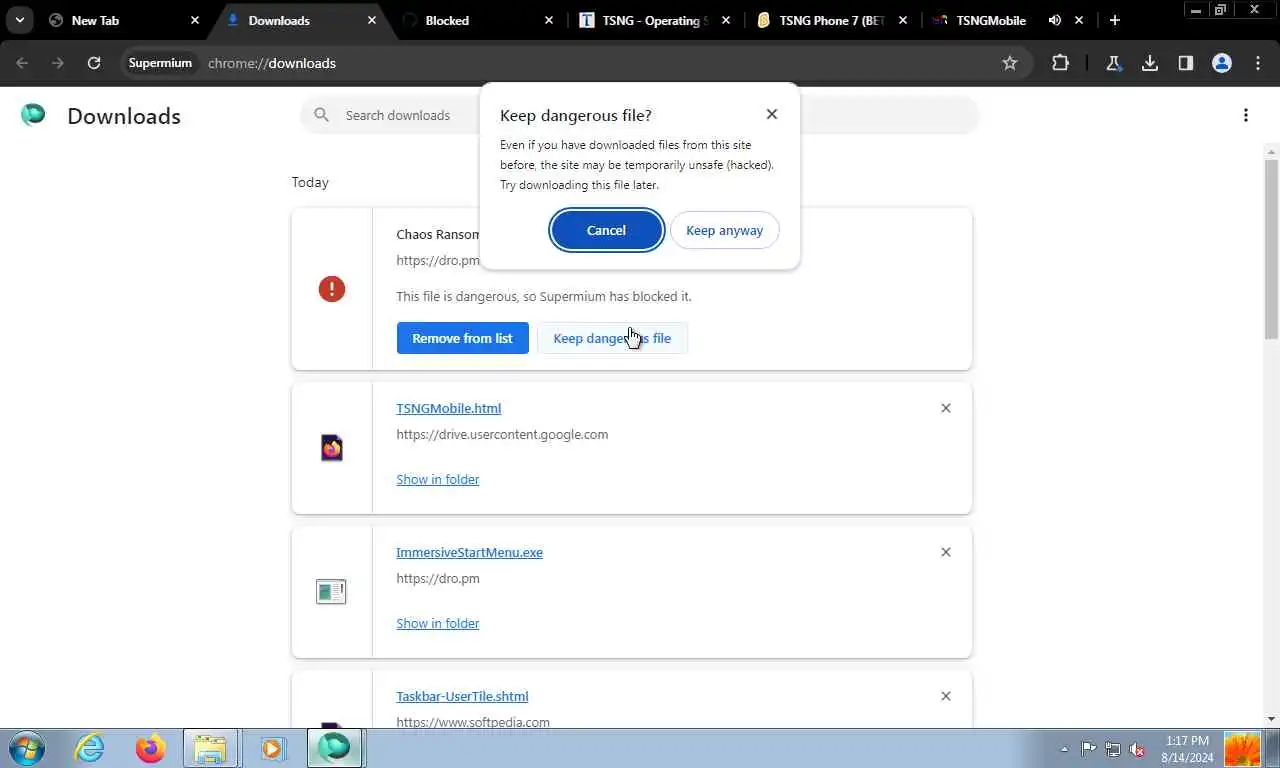Close the Blocked tab
This screenshot has width=1280, height=768.
tap(549, 20)
